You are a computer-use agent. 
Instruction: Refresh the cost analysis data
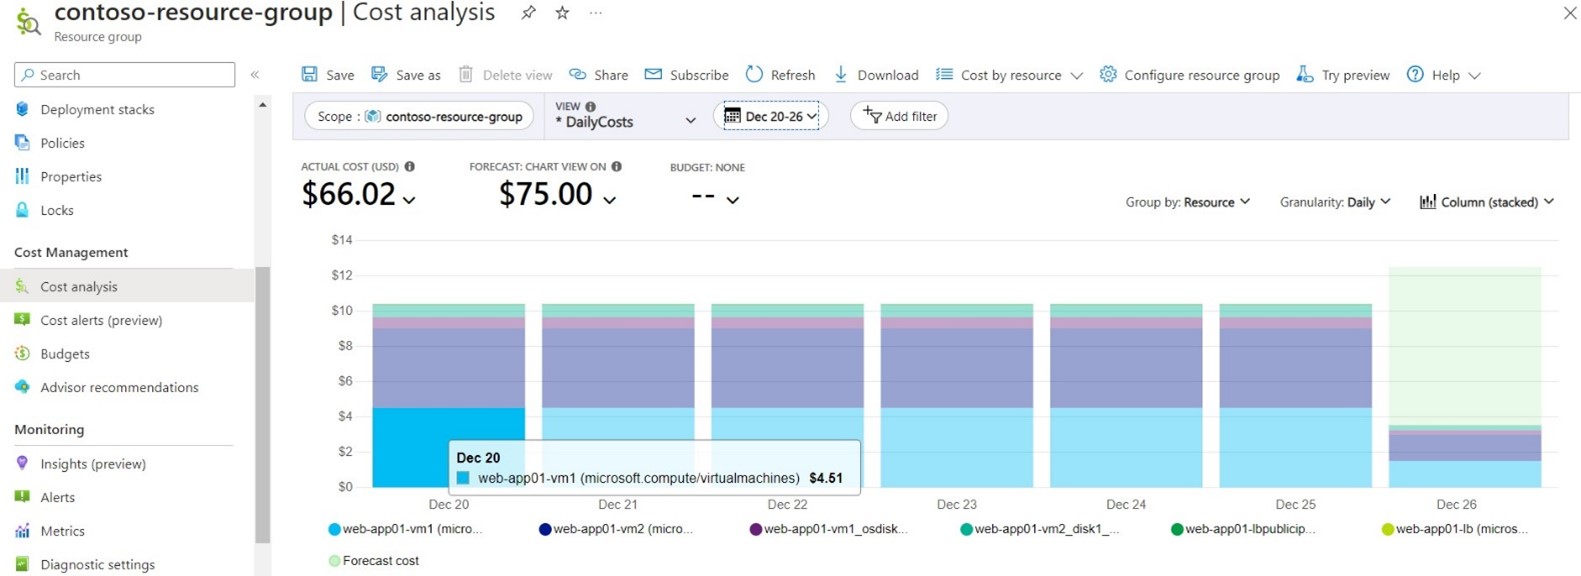coord(780,74)
